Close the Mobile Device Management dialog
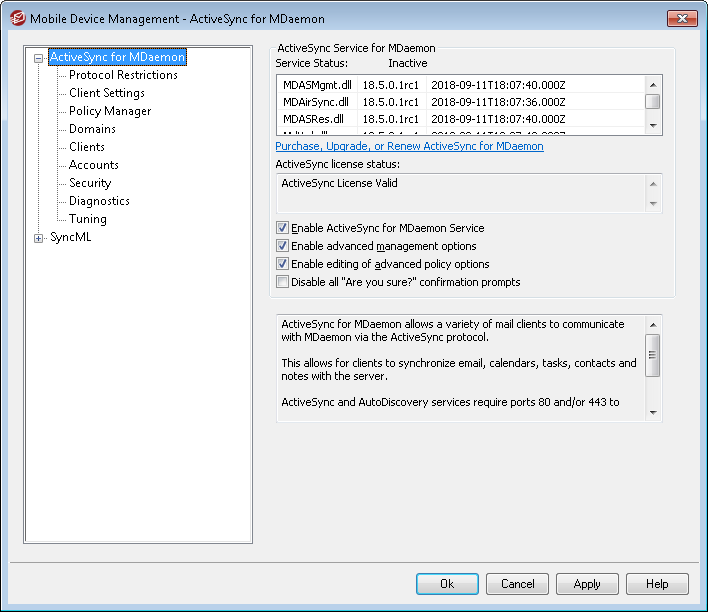Image resolution: width=708 pixels, height=612 pixels. click(682, 19)
